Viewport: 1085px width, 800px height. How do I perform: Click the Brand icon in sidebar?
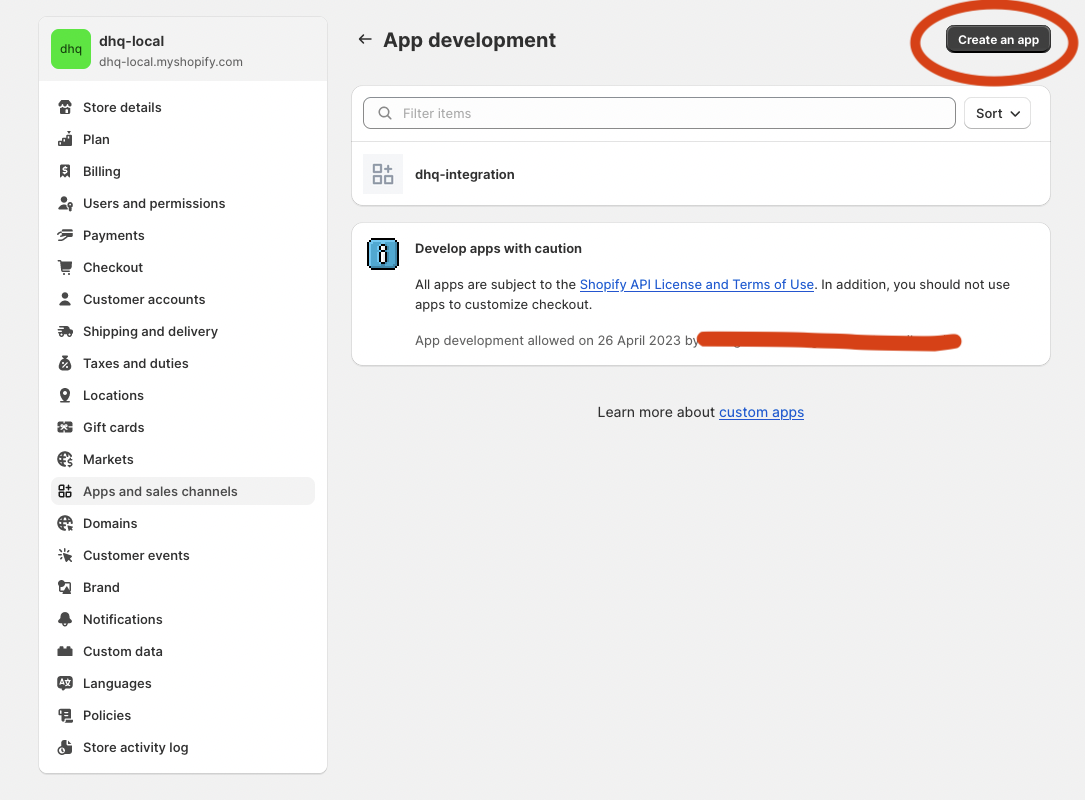pos(65,588)
